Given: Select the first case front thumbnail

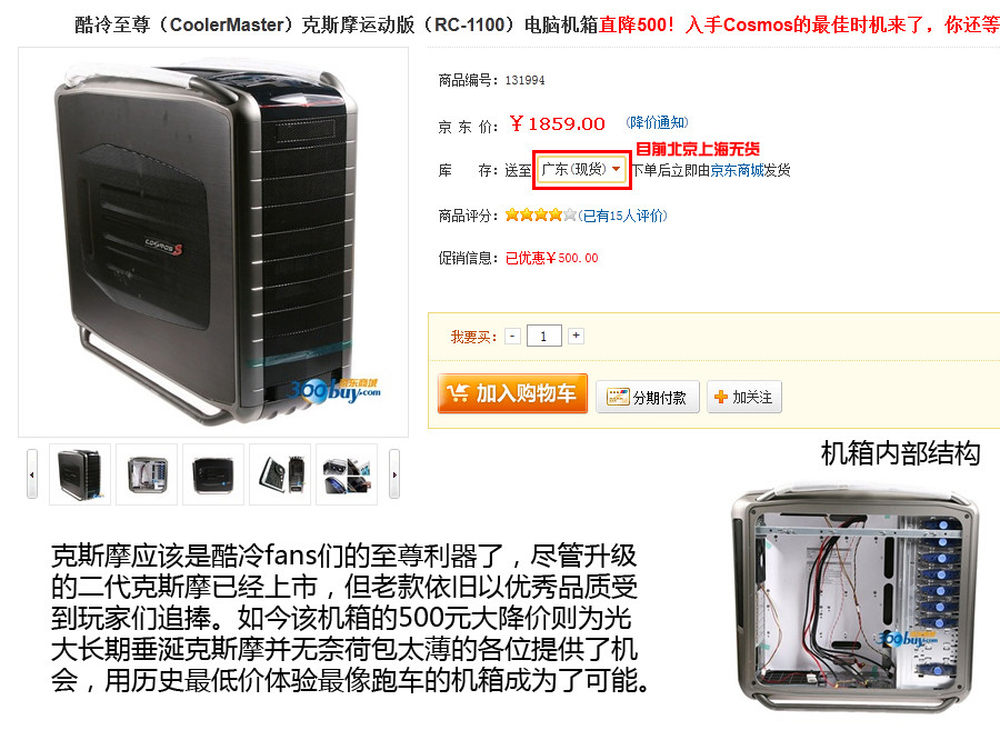Looking at the screenshot, I should pos(80,474).
